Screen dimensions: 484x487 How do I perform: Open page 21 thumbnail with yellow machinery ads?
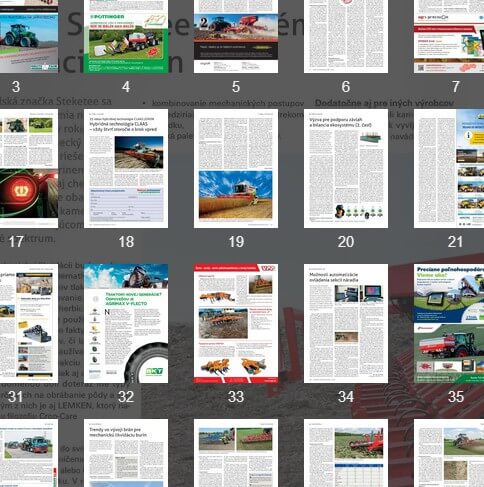pos(449,169)
